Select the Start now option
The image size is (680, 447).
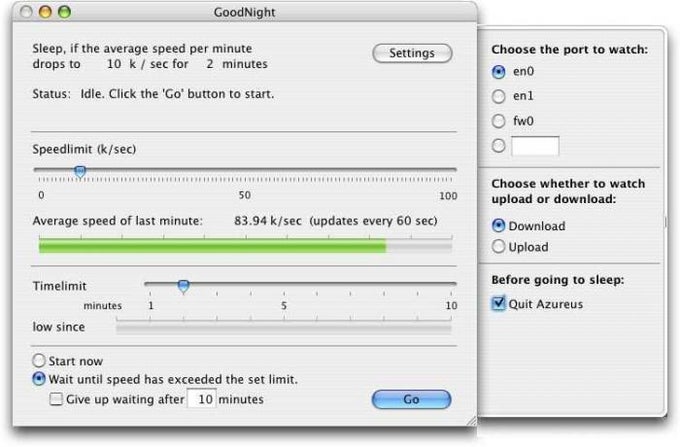point(39,360)
